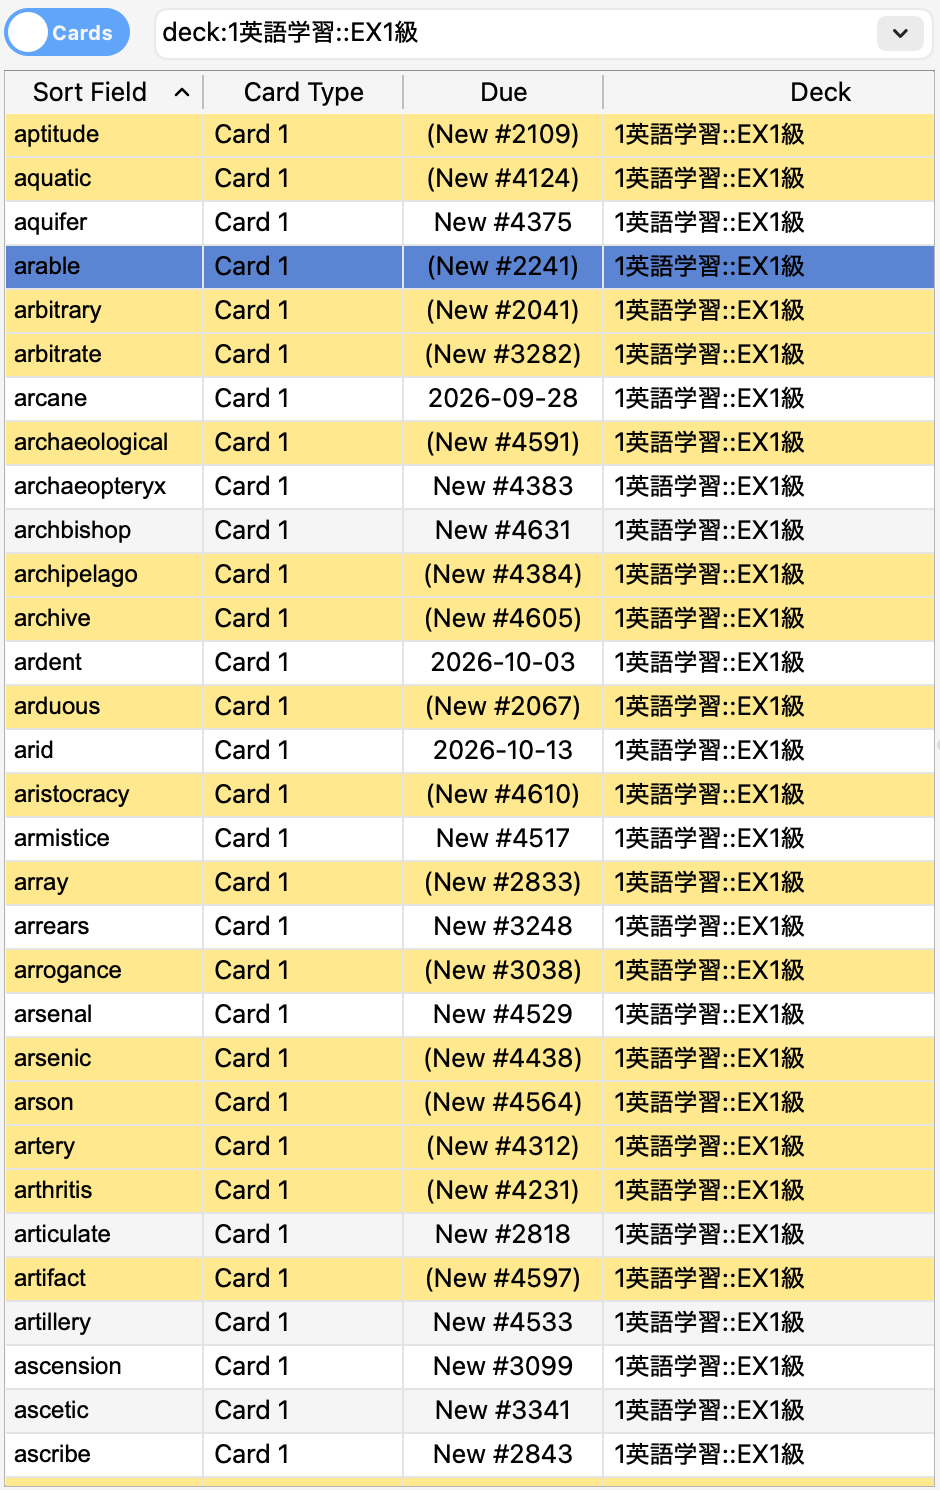This screenshot has height=1490, width=940.
Task: Toggle the Cards/Notes switch
Action: (68, 33)
